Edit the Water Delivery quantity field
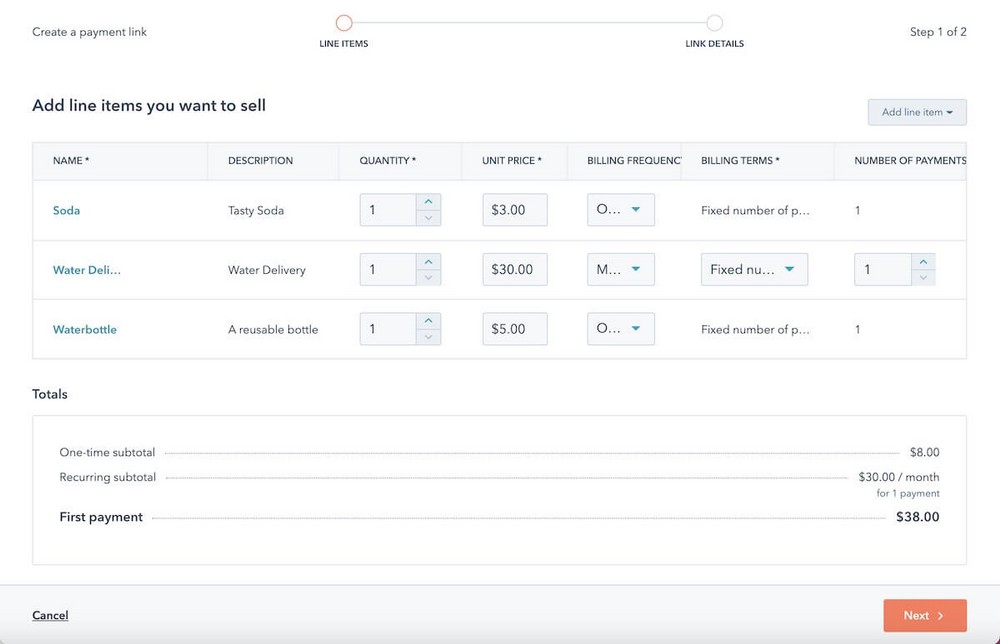Viewport: 1000px width, 644px height. pos(388,270)
